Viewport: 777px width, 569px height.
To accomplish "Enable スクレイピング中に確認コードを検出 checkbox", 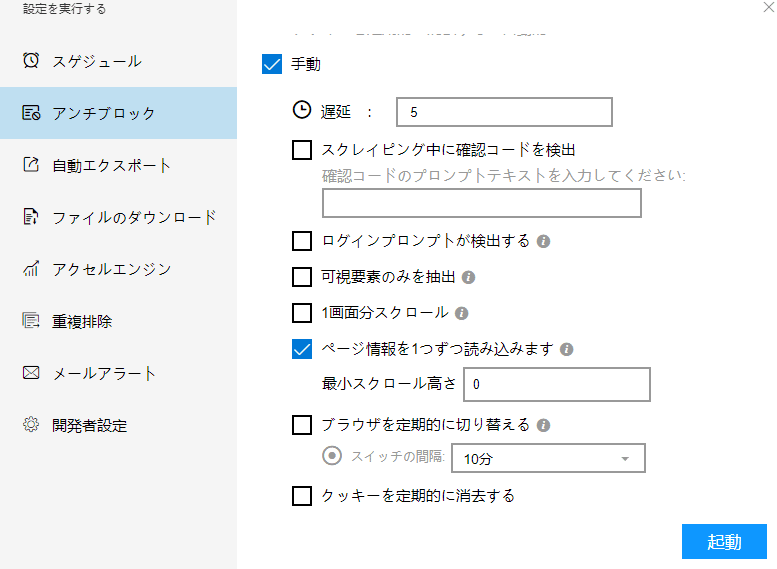I will coord(302,151).
